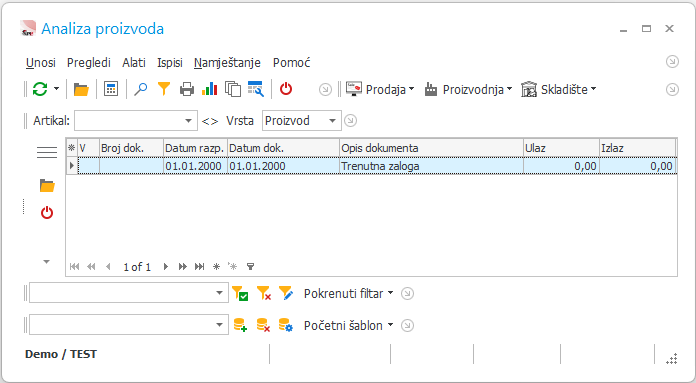The height and width of the screenshot is (383, 696).
Task: Click the hamburger lines icon in left sidebar
Action: tap(47, 152)
